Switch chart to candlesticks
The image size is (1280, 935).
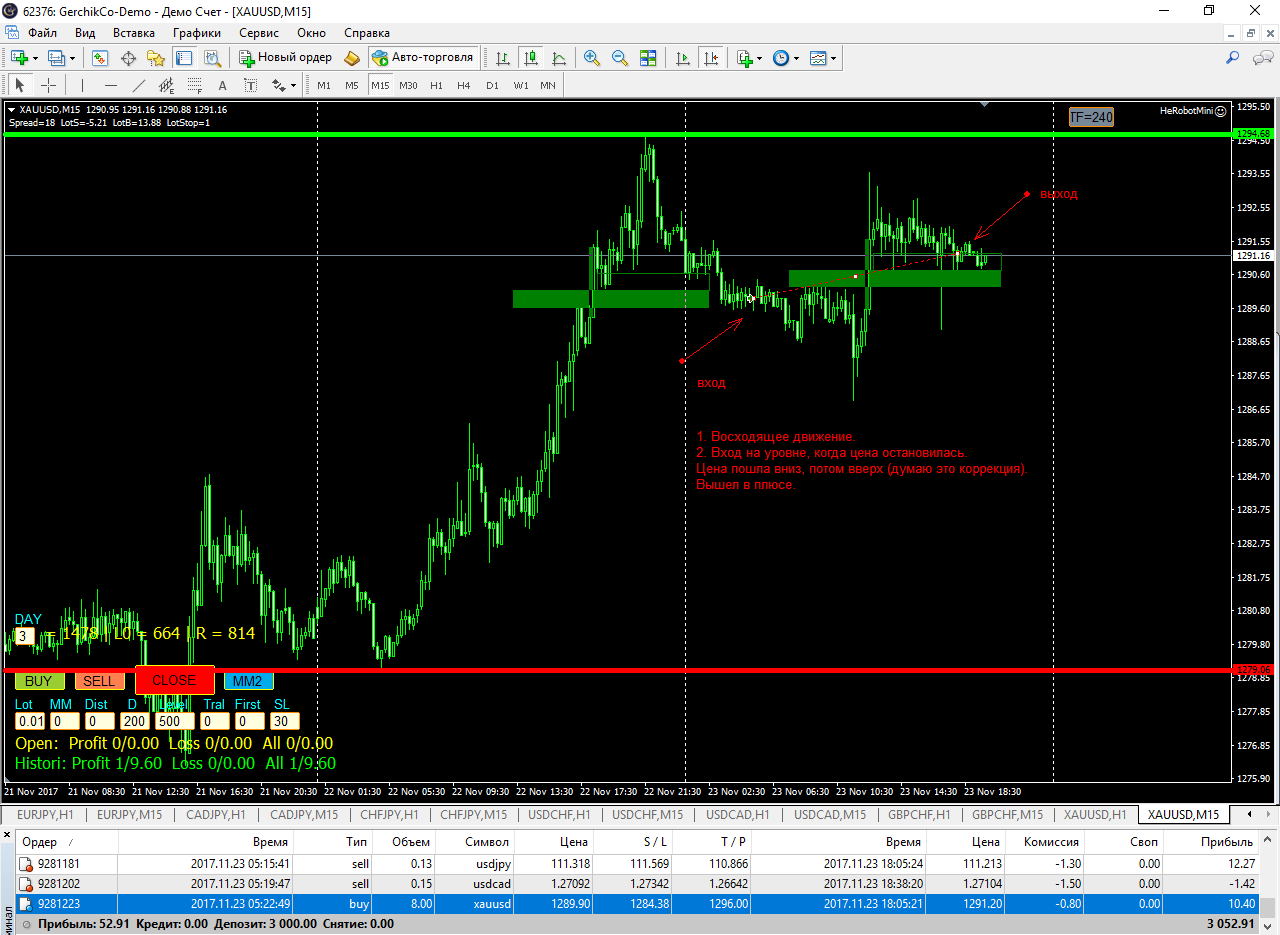530,58
